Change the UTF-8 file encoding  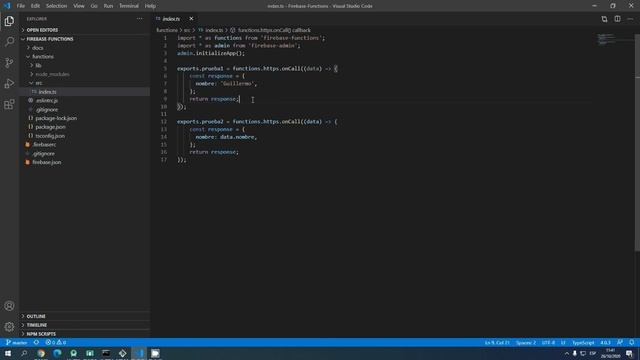[548, 342]
